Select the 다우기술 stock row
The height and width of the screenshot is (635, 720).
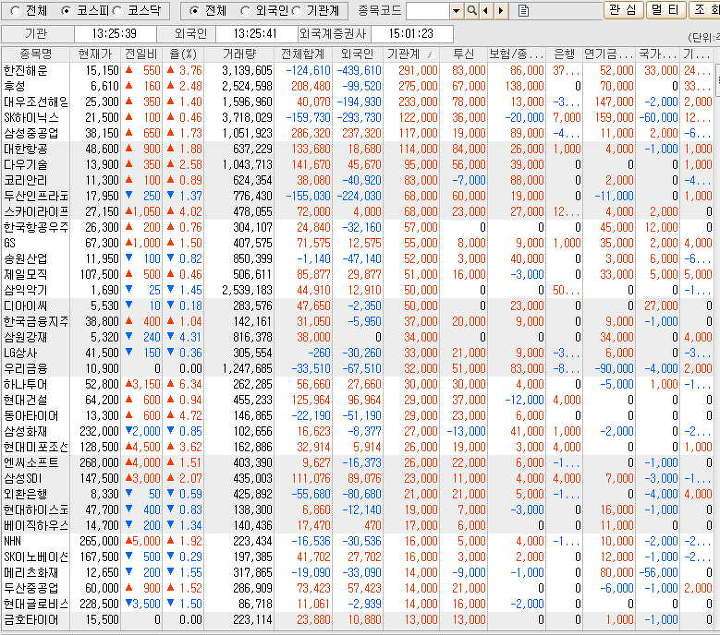point(358,164)
